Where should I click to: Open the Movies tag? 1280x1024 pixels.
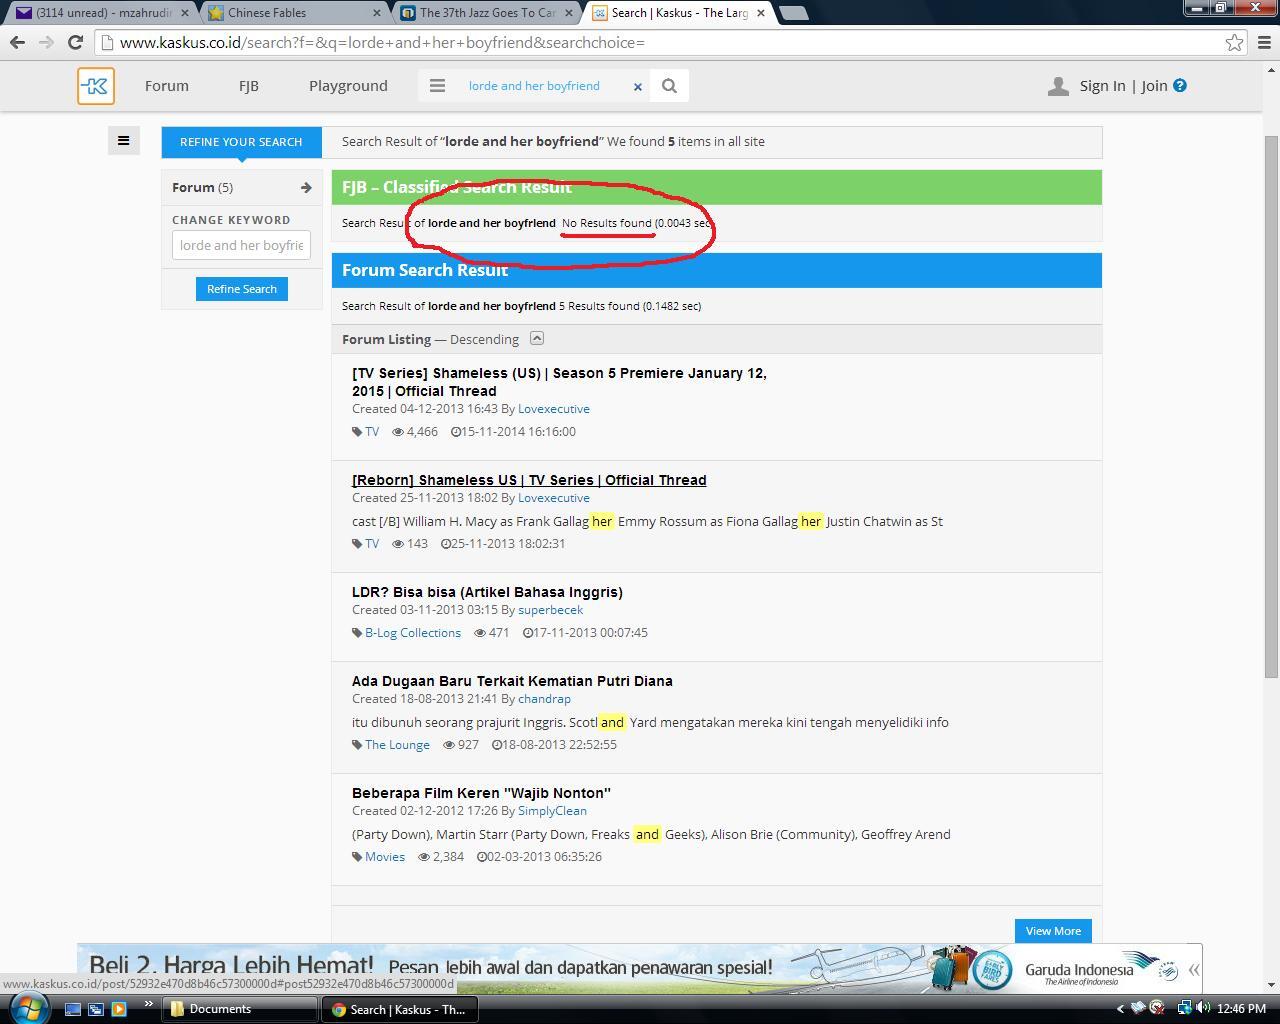385,857
